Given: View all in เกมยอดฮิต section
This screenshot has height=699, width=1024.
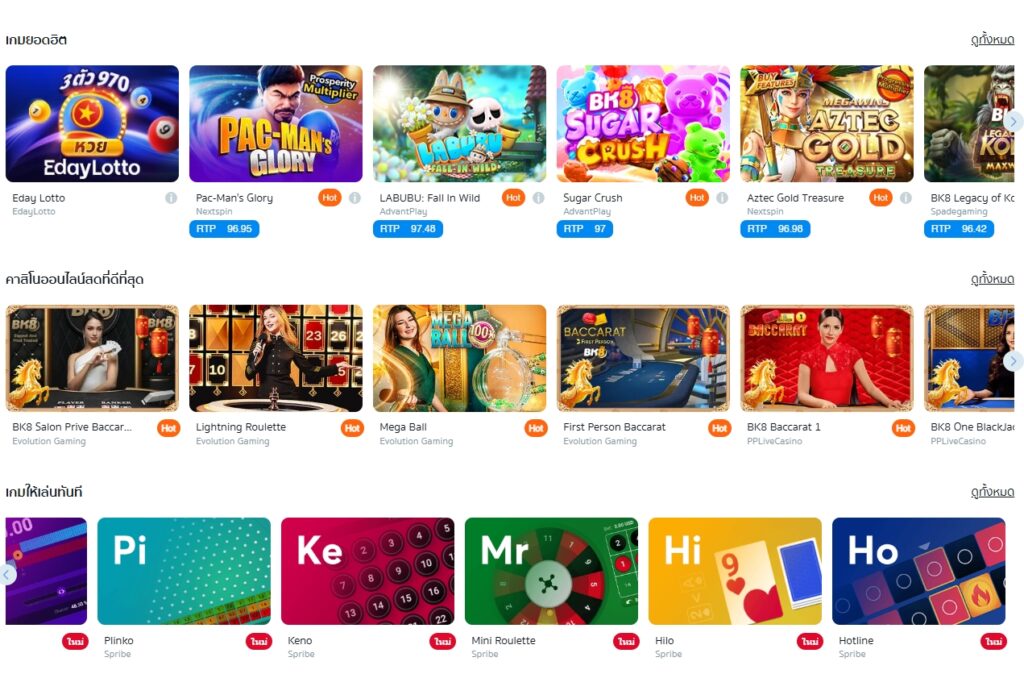Looking at the screenshot, I should [992, 40].
